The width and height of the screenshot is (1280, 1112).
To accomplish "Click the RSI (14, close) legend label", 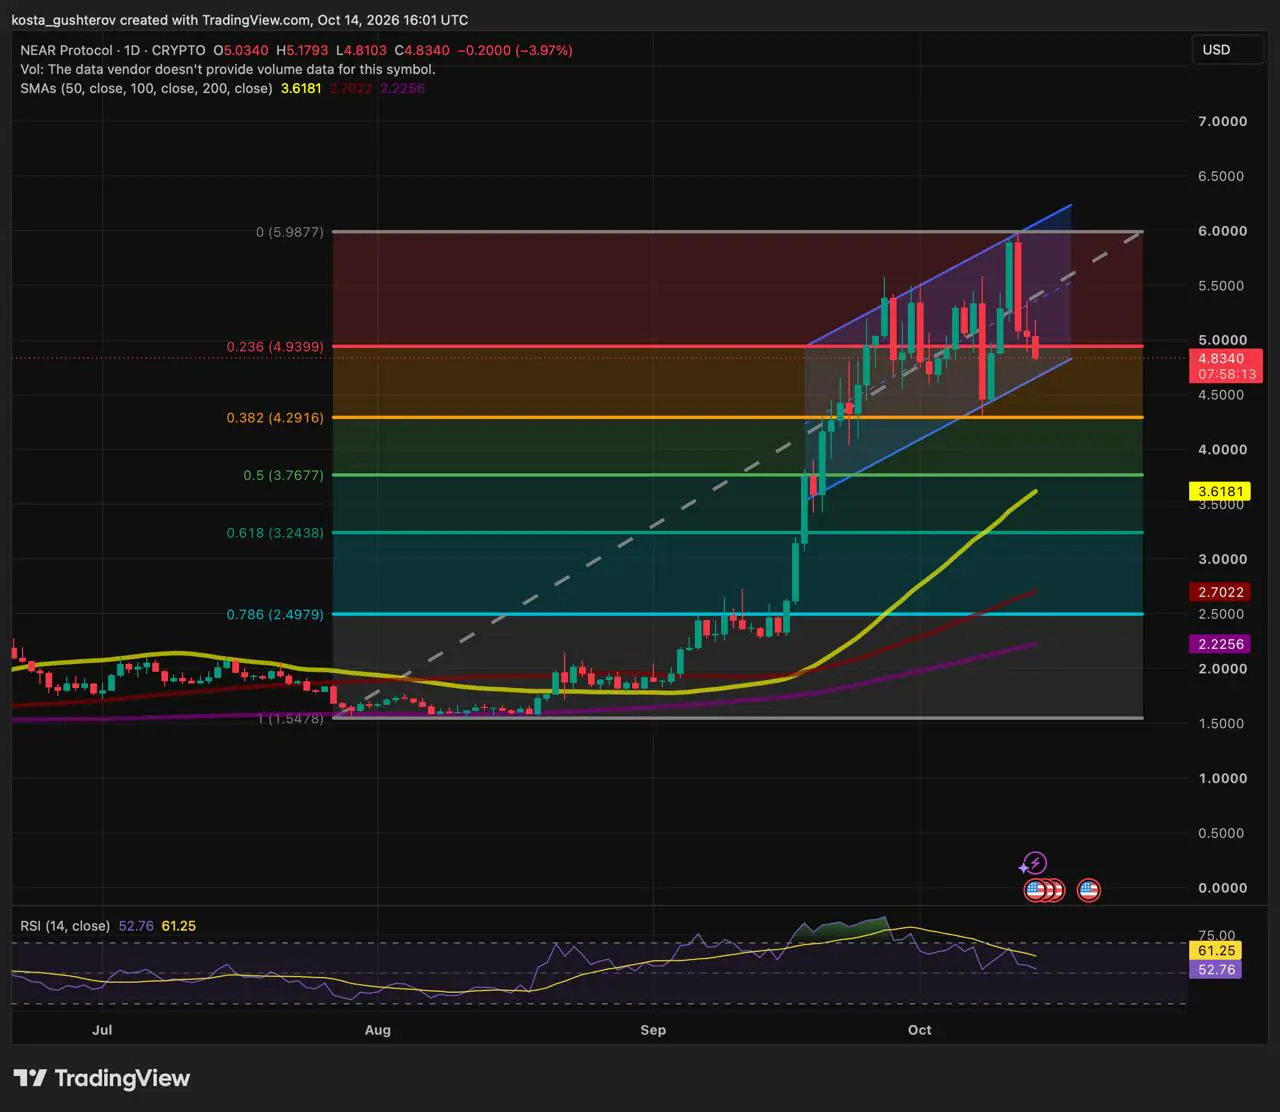I will coord(66,926).
